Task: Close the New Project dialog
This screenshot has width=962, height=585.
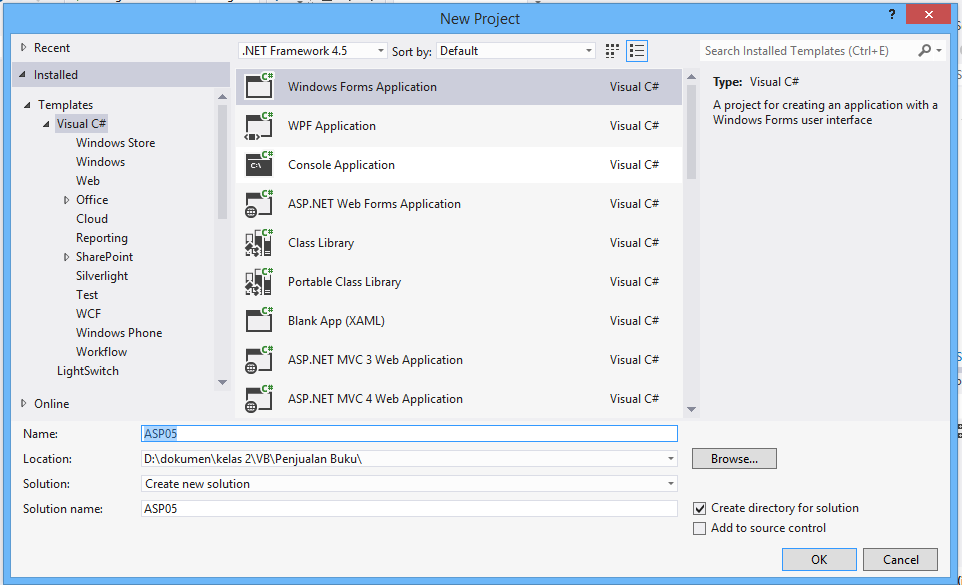Action: 928,14
